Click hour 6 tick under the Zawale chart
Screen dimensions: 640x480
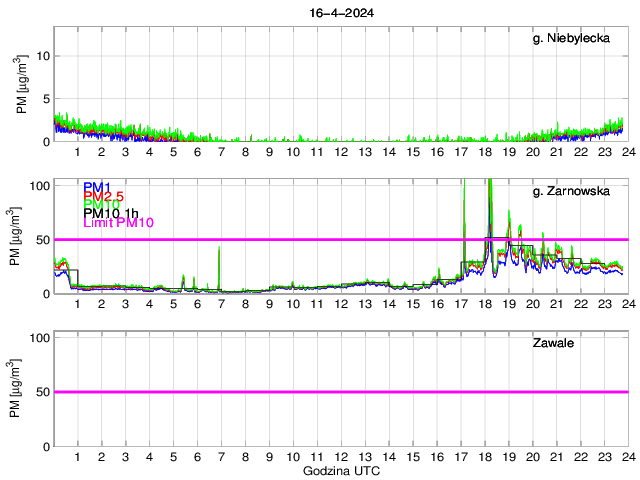197,457
